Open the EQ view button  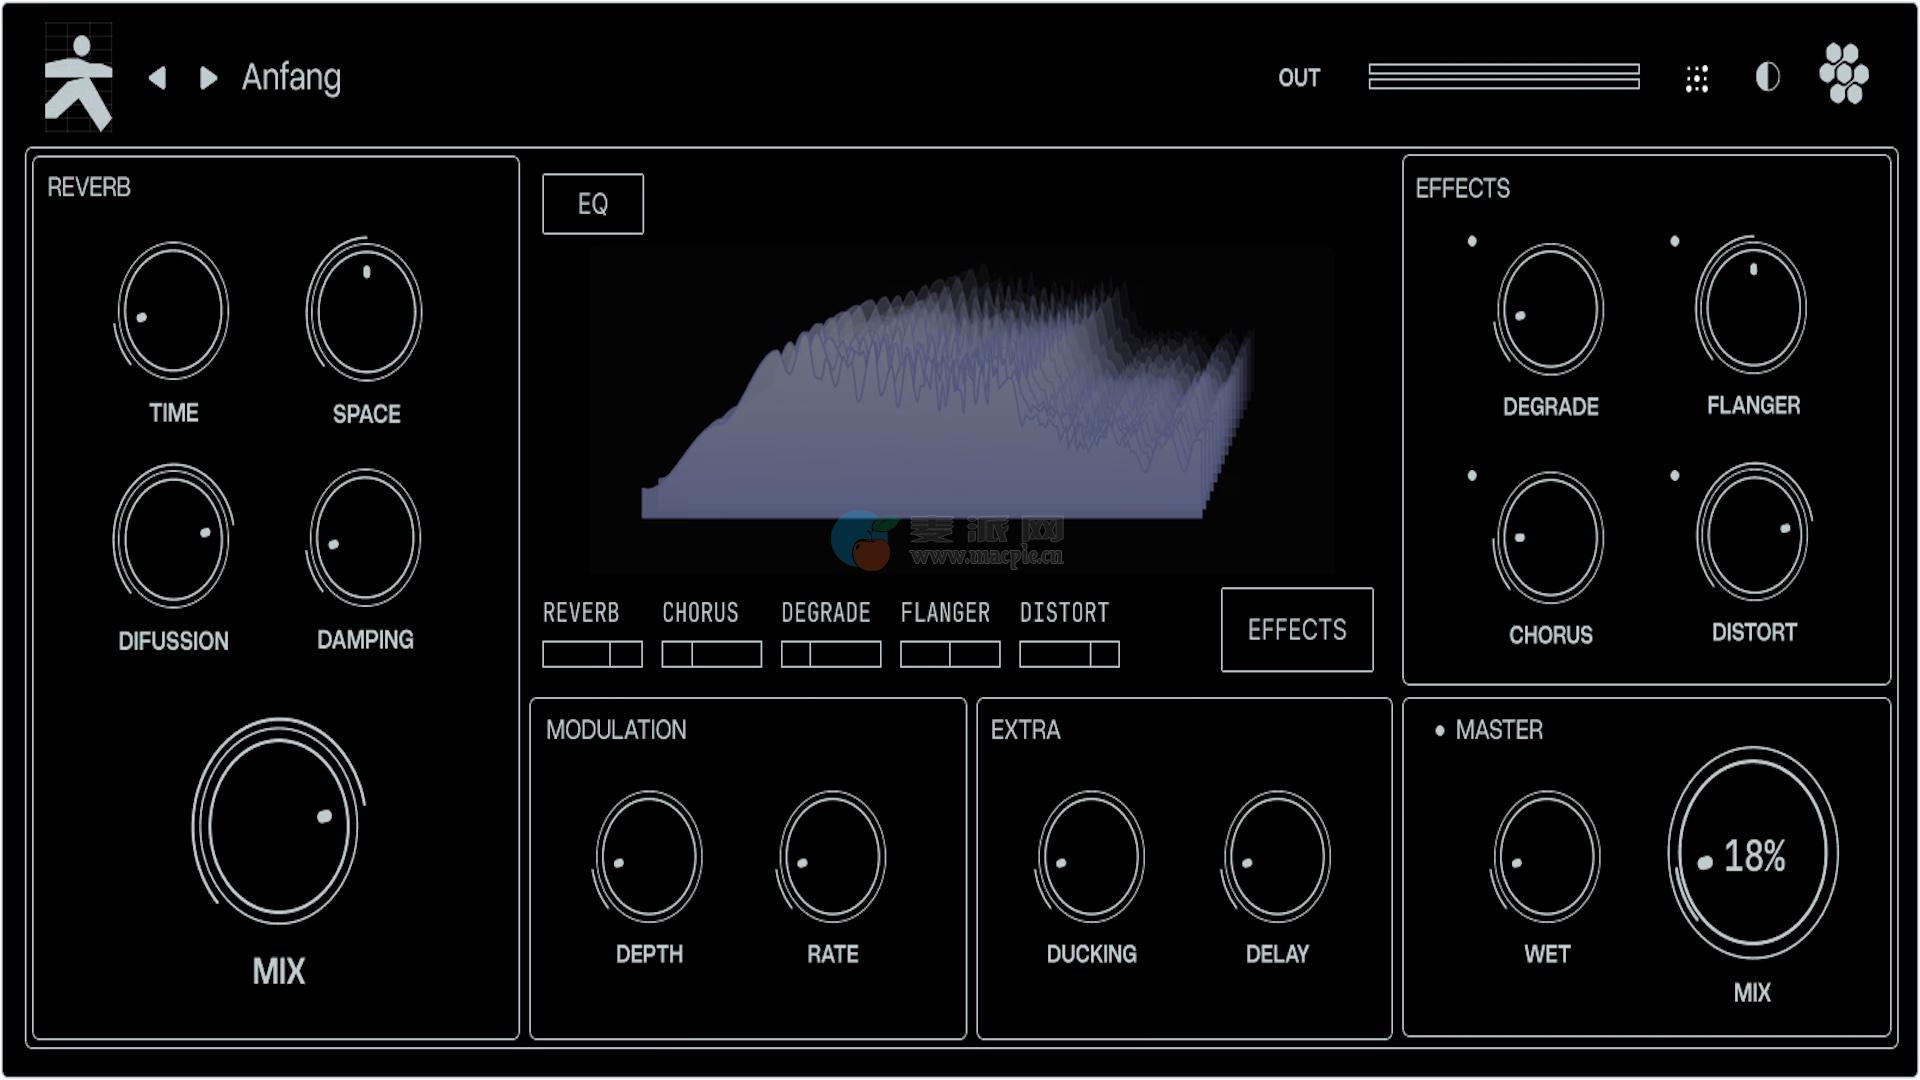point(593,204)
